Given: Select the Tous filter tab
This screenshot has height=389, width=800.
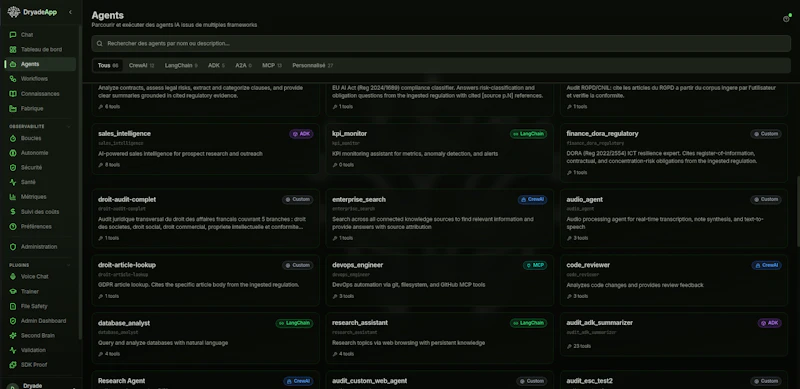Looking at the screenshot, I should (108, 65).
